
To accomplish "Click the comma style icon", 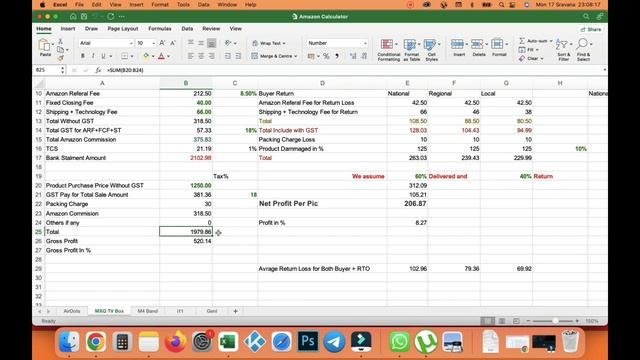I will point(337,56).
